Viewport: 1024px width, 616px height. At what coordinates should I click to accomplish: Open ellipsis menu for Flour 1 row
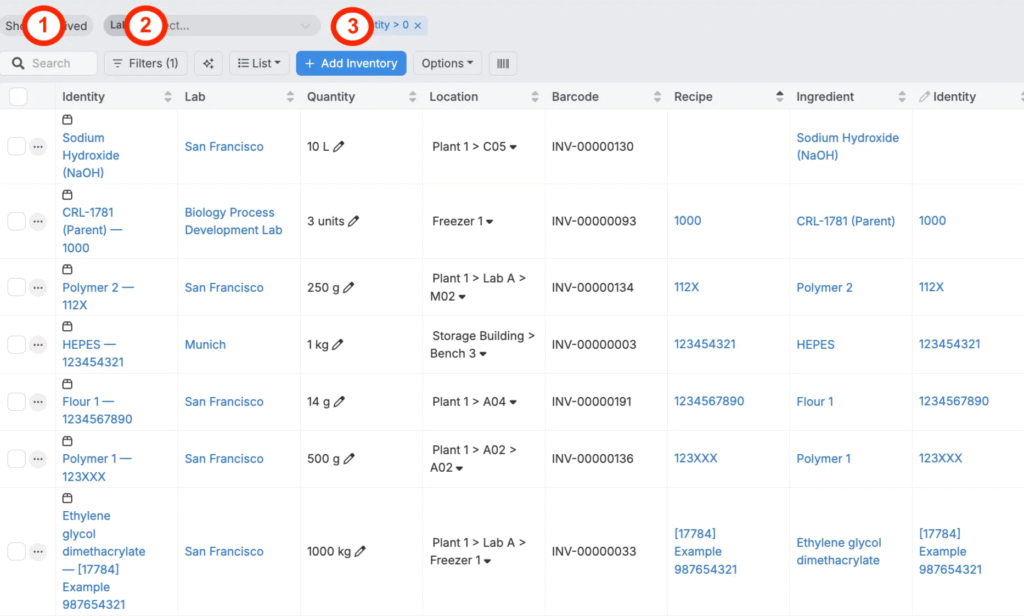point(38,402)
